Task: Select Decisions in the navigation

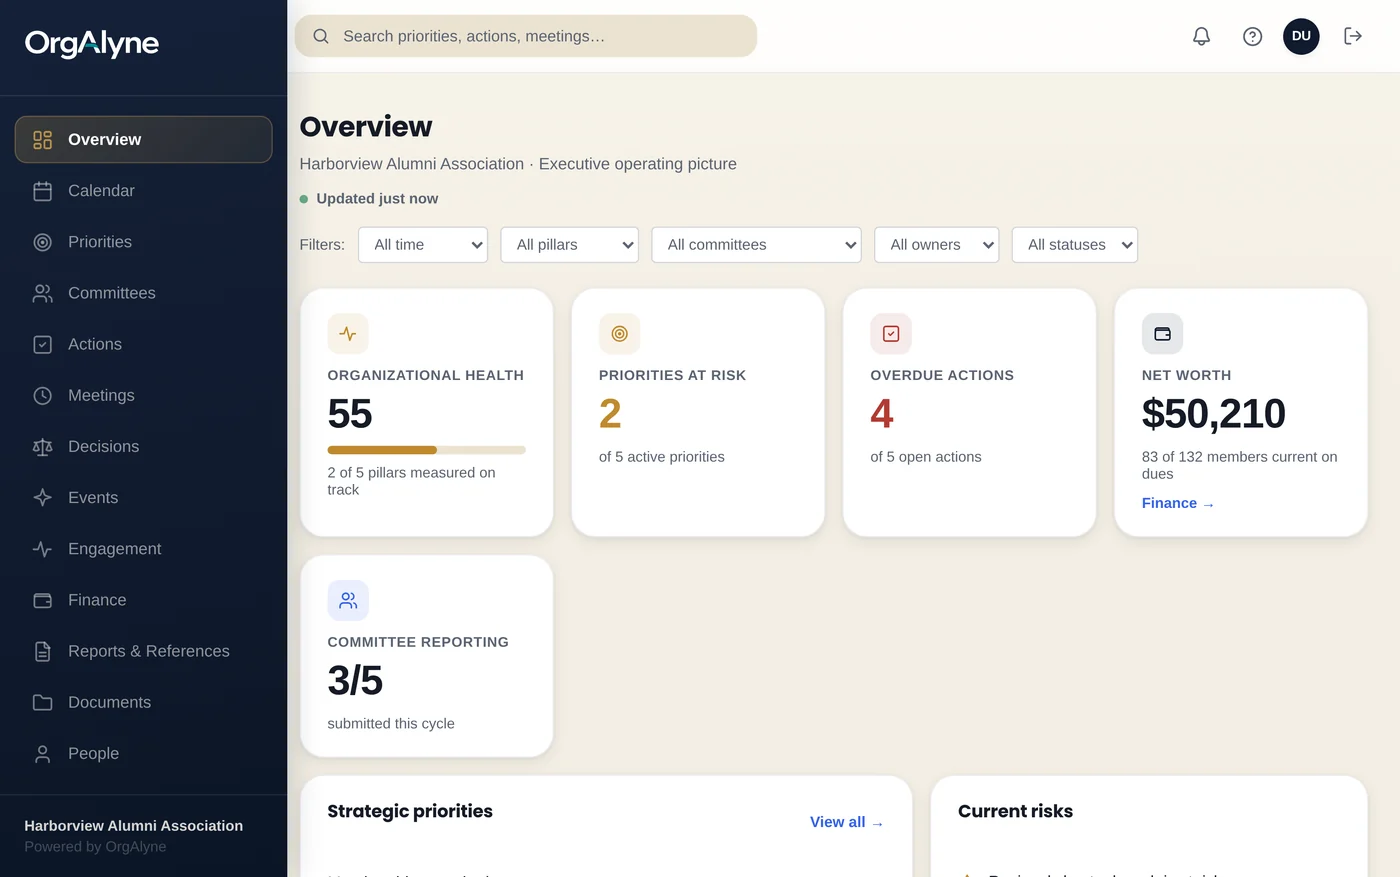Action: 143,447
